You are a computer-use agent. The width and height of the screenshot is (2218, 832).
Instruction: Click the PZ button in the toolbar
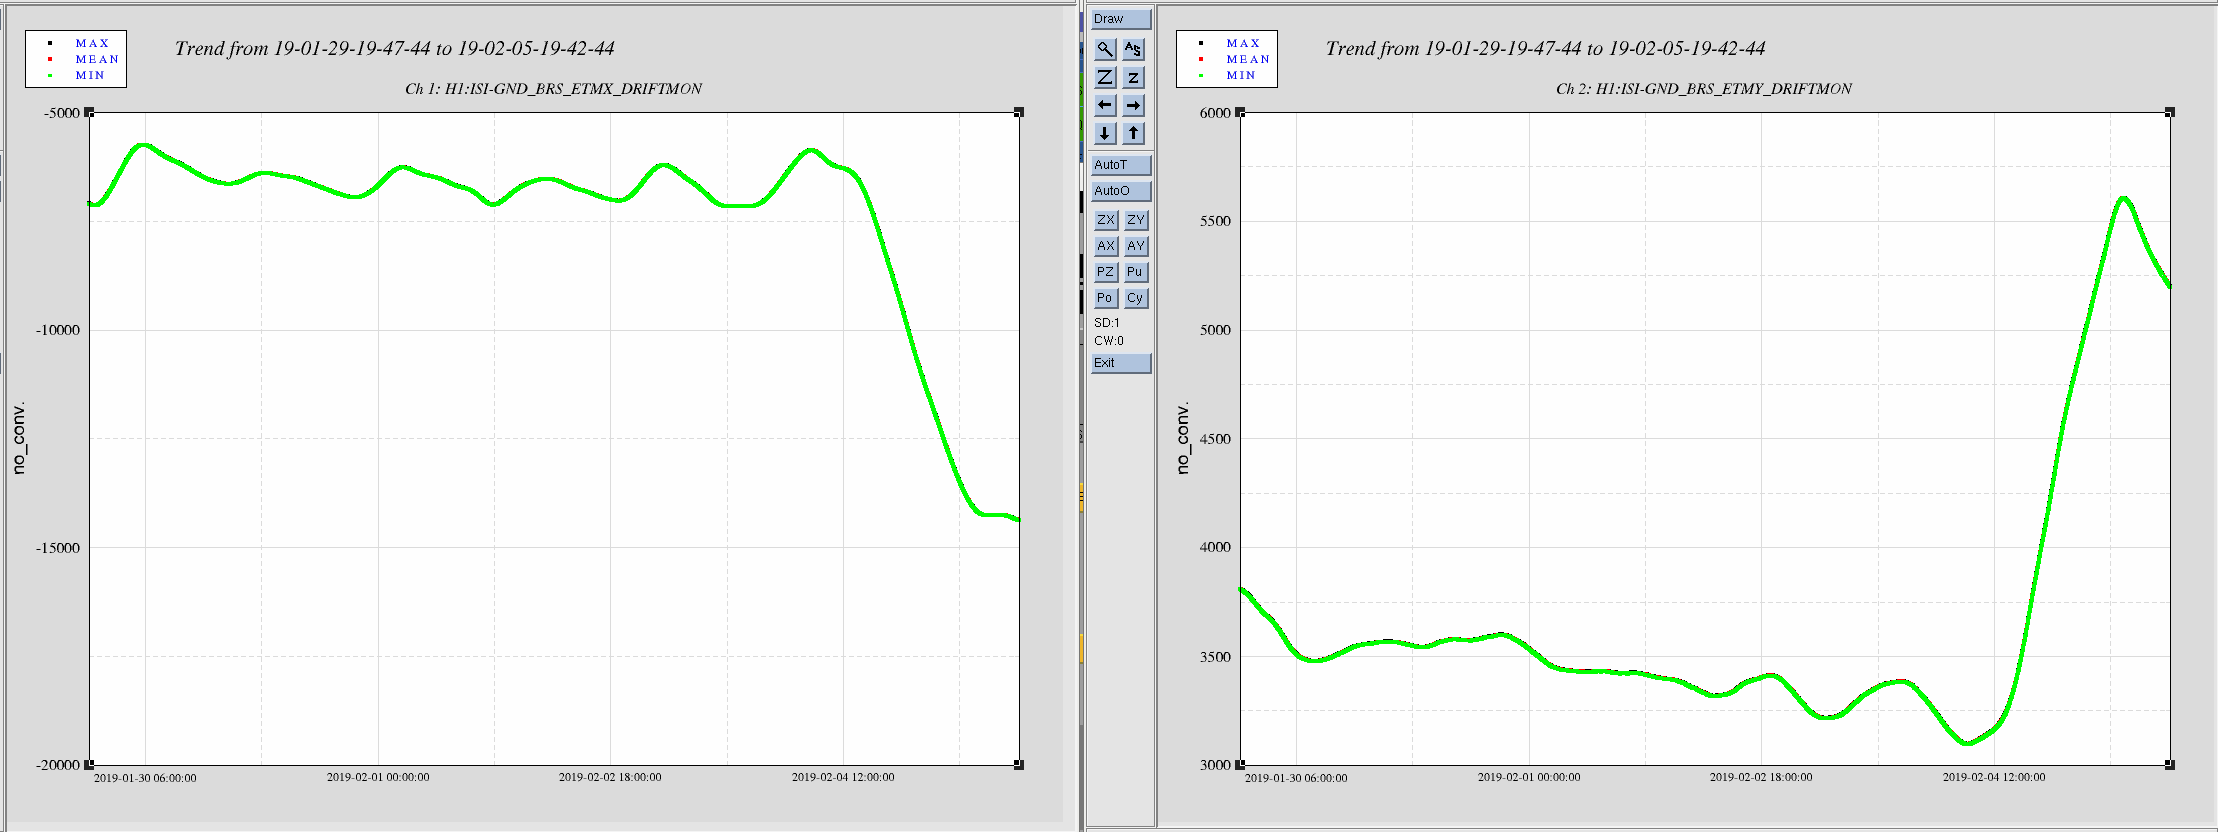1106,272
